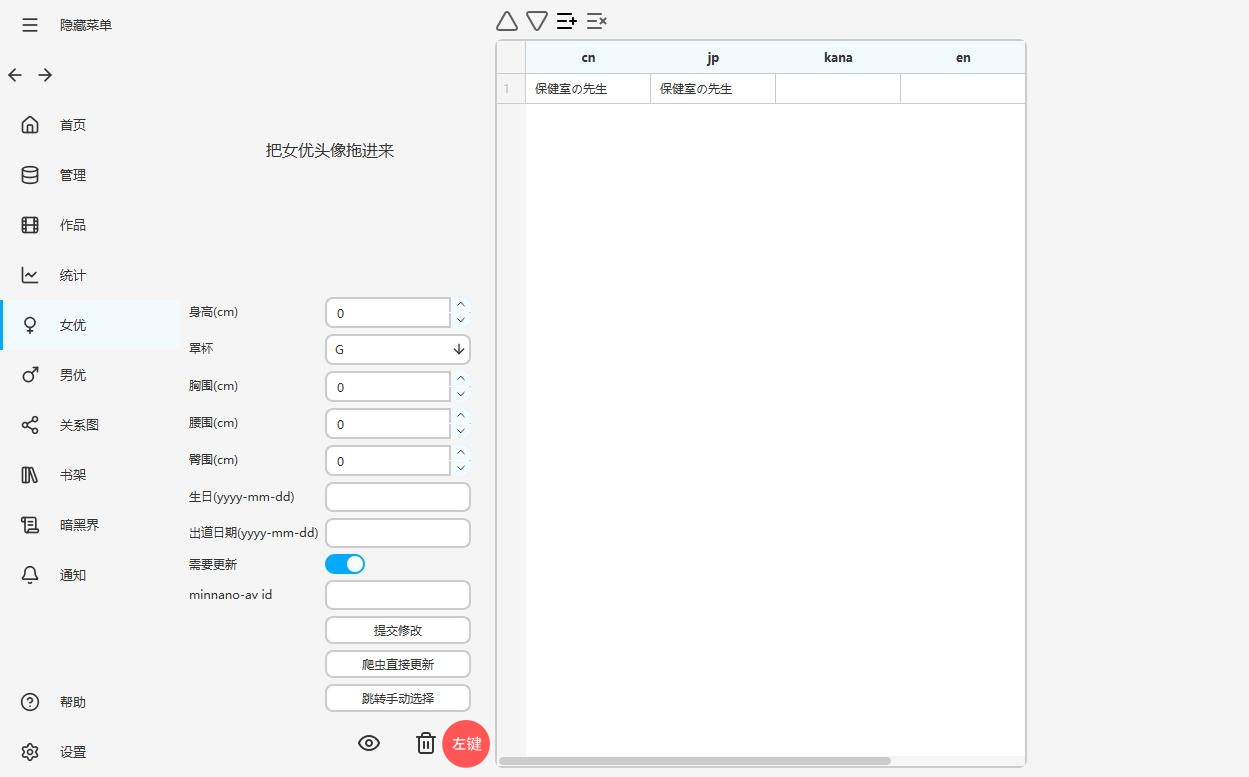The width and height of the screenshot is (1249, 777).
Task: Go forward with the right arrow
Action: click(45, 75)
